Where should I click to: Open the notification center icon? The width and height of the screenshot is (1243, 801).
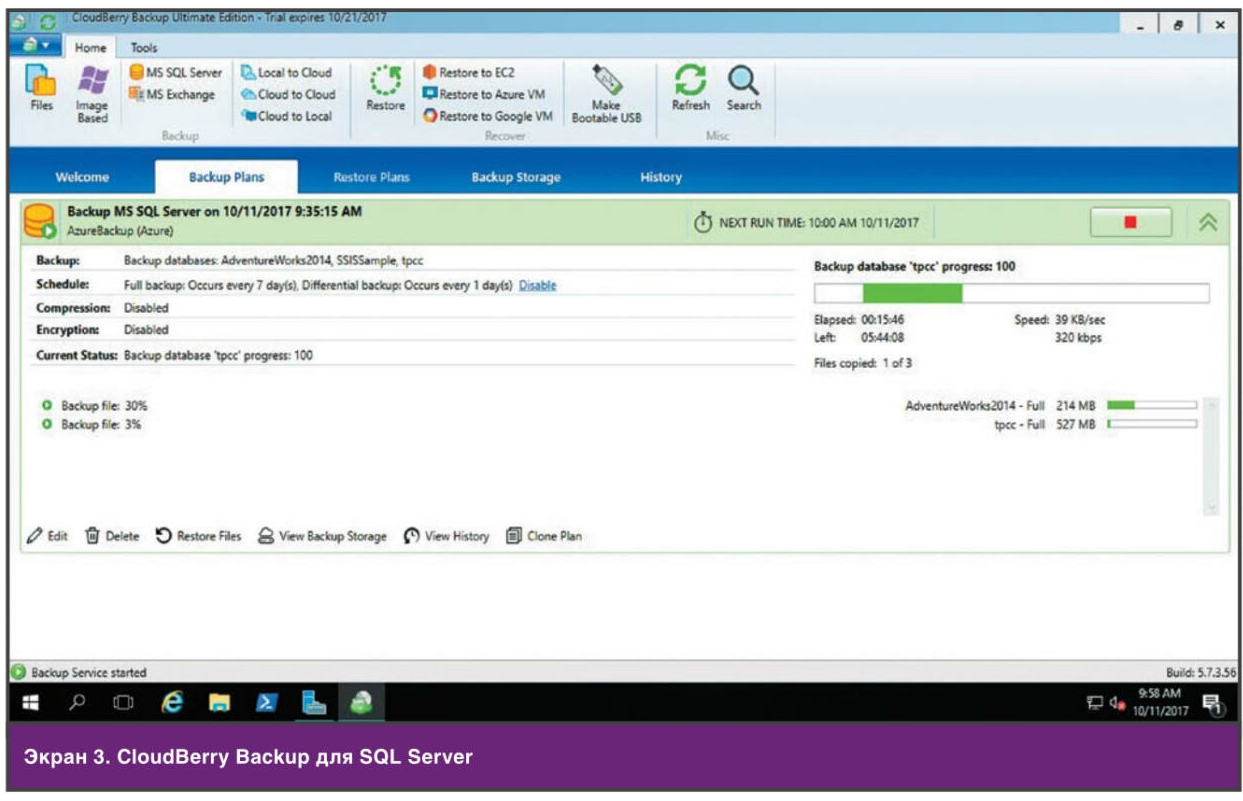coord(1215,705)
